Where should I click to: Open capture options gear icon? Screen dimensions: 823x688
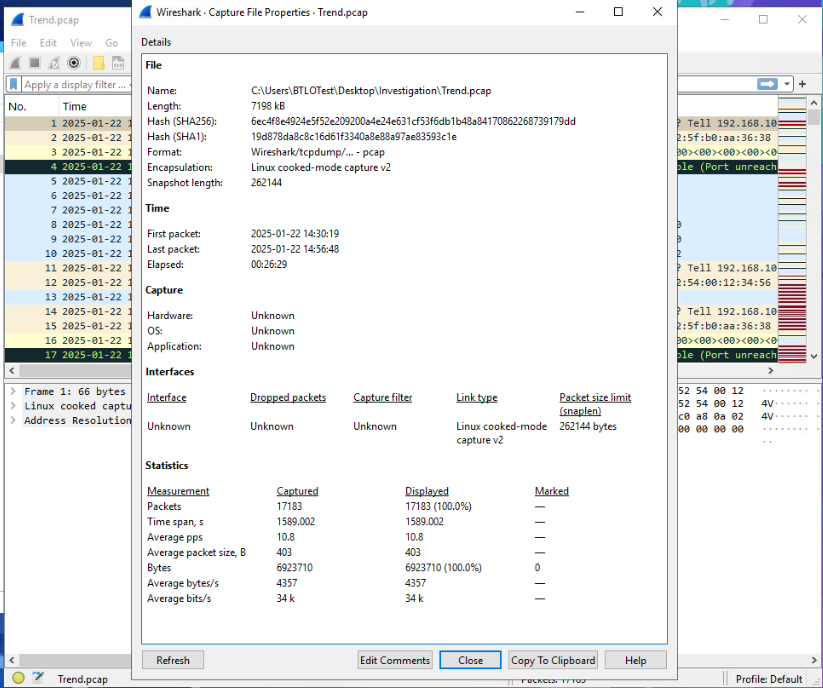tap(74, 63)
